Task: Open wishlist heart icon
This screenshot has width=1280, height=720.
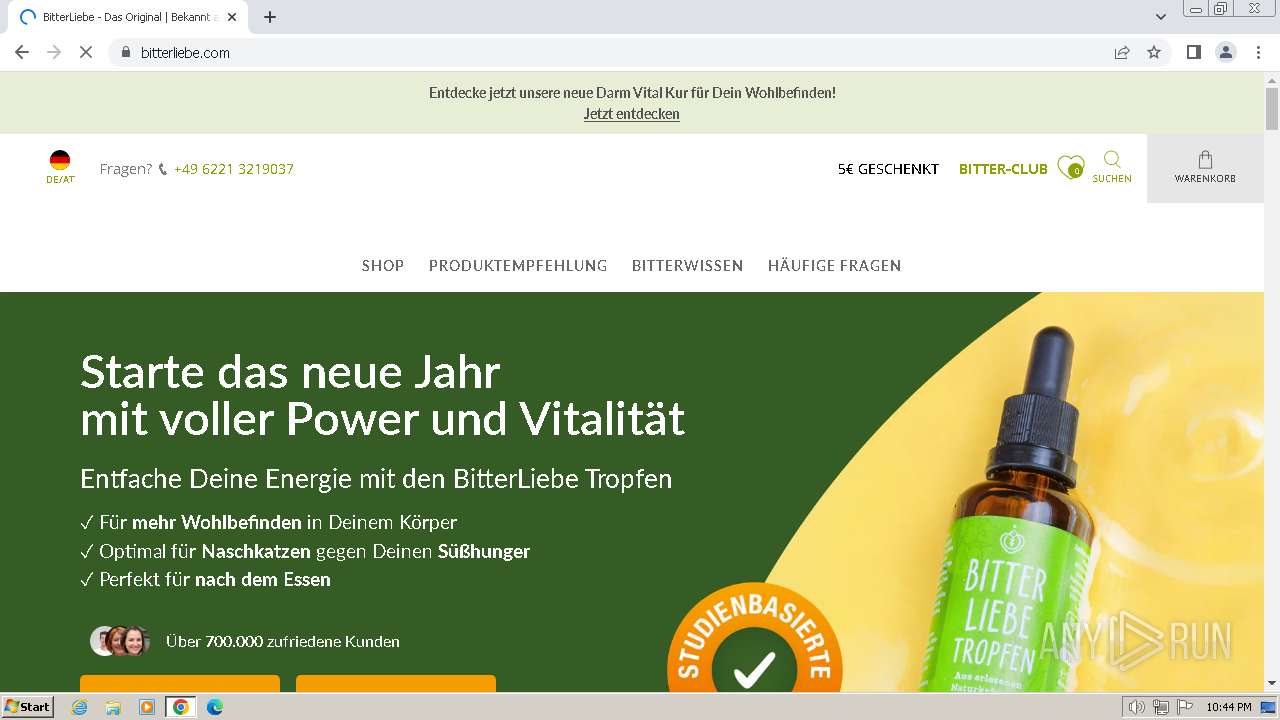Action: (x=1070, y=167)
